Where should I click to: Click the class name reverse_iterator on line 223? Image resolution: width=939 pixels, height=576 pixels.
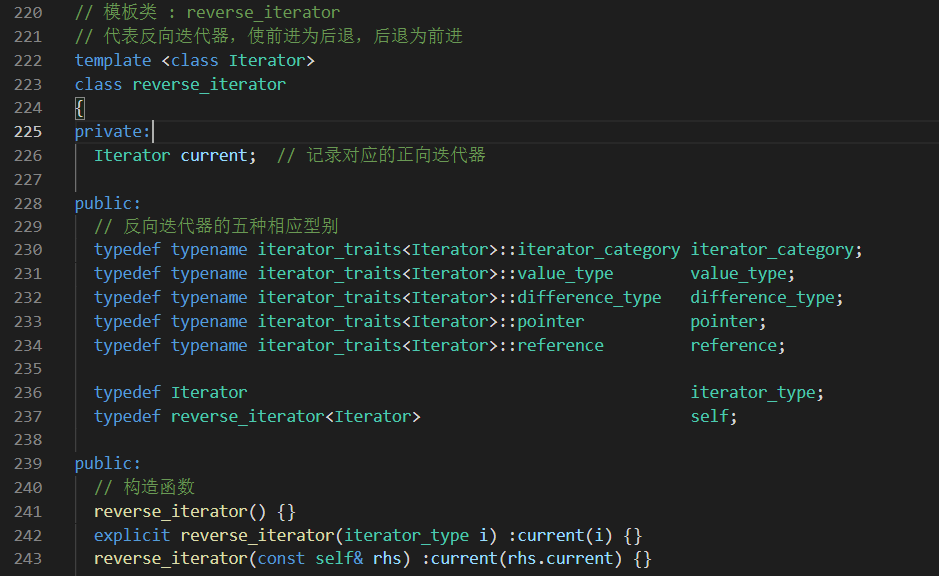208,84
